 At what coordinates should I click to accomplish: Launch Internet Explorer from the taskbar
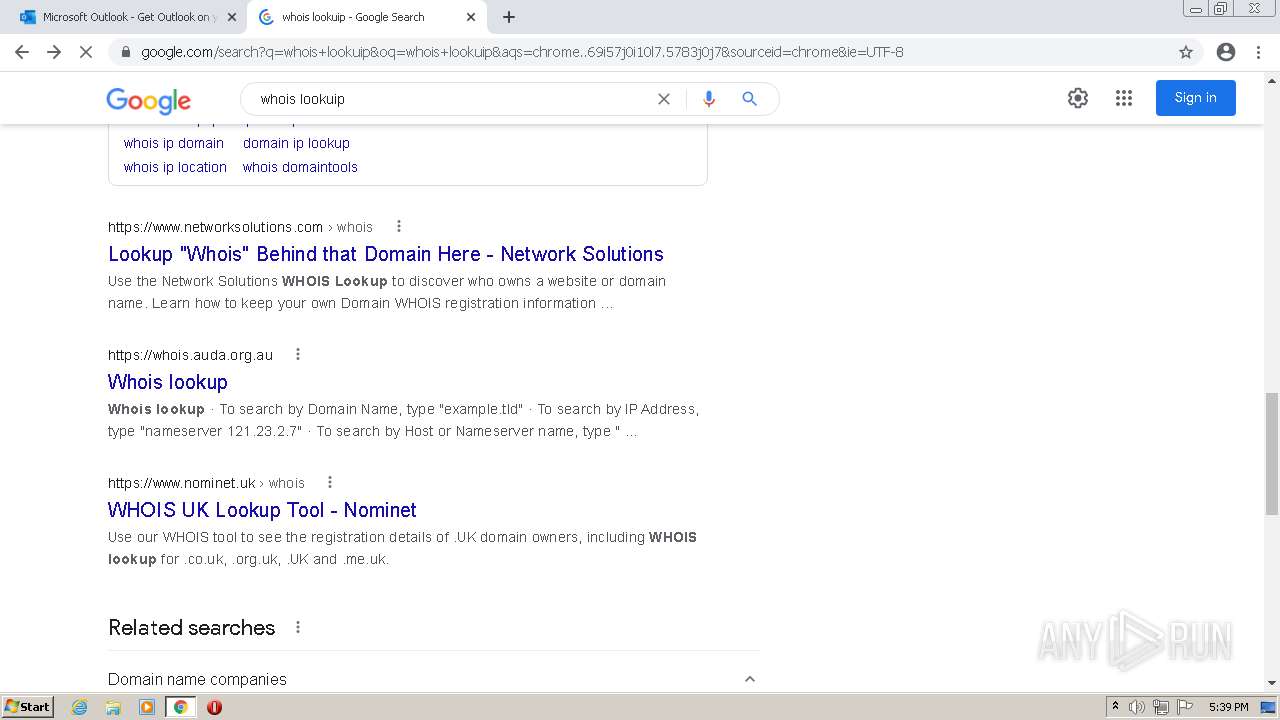80,707
